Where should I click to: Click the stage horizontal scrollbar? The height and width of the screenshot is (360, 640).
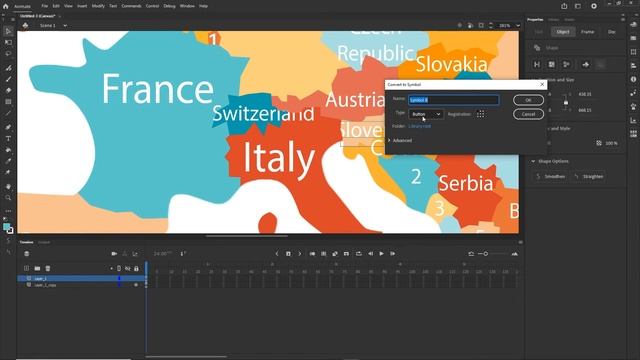tap(246, 236)
